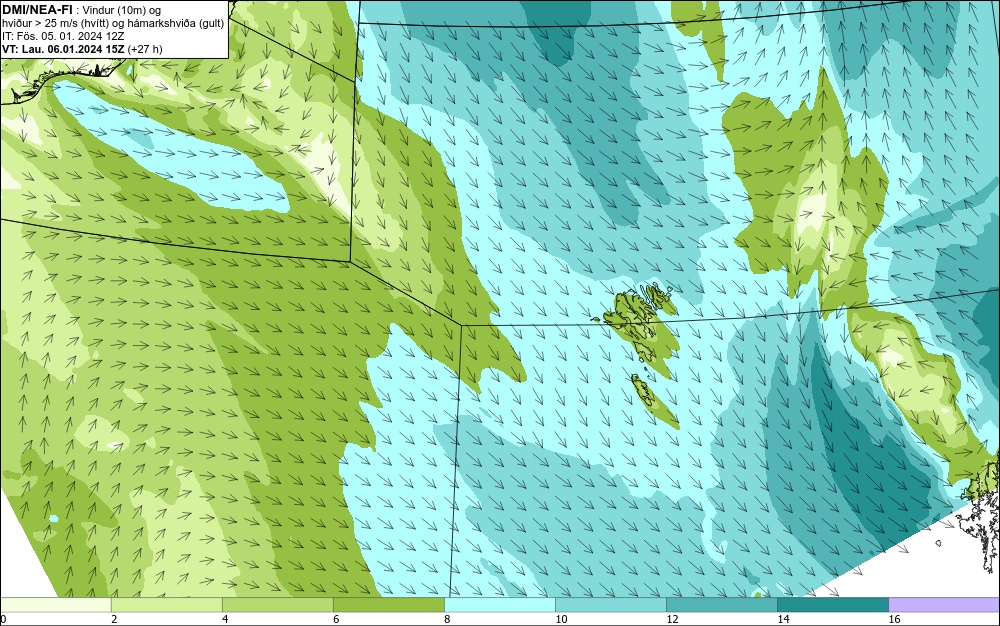Click the legend scale label 4
Viewport: 1000px width, 626px height.
225,619
